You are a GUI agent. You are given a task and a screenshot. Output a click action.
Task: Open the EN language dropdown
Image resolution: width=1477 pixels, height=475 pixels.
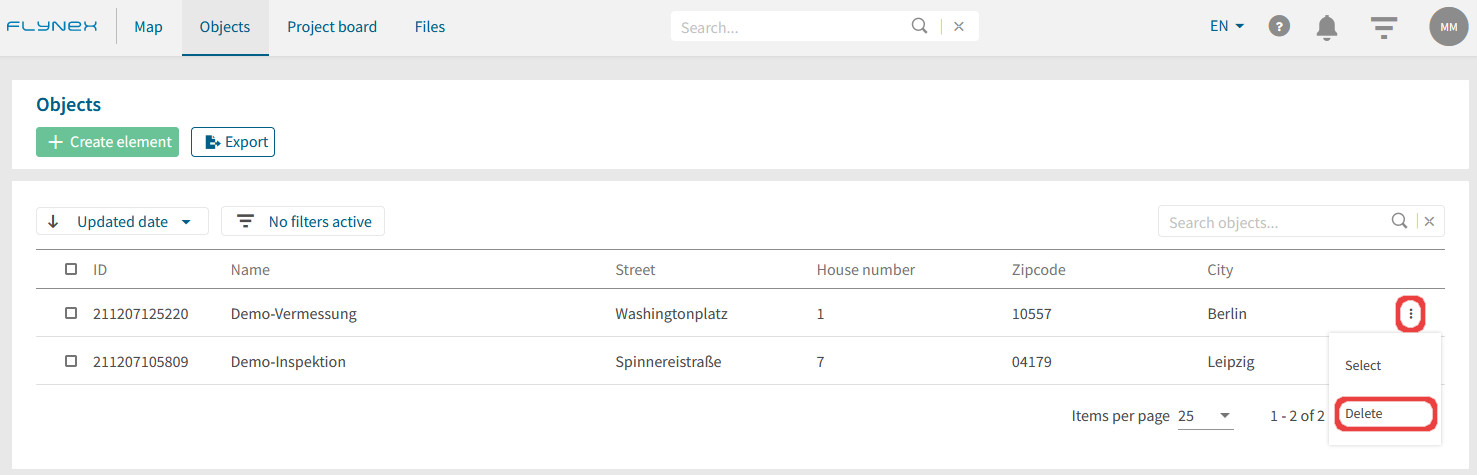click(1227, 27)
